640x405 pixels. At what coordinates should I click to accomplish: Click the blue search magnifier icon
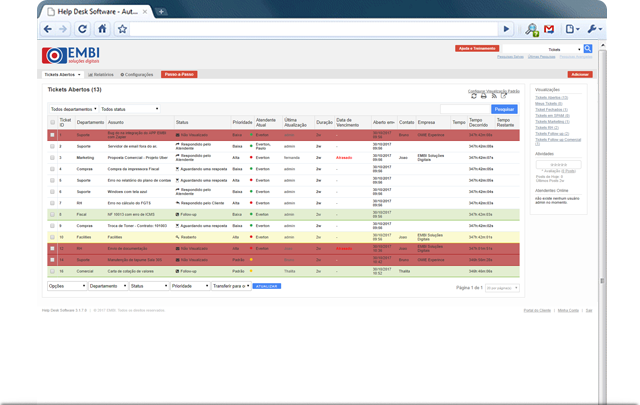[x=588, y=48]
